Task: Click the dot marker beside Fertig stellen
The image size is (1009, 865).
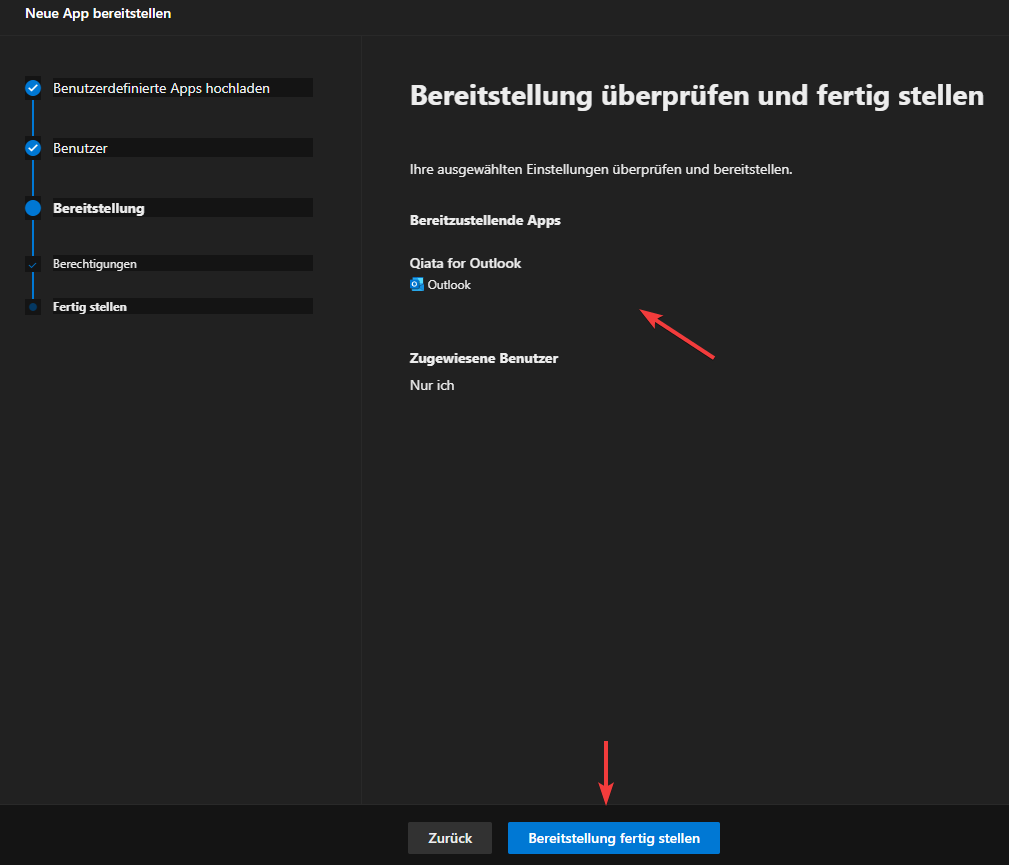Action: click(33, 307)
